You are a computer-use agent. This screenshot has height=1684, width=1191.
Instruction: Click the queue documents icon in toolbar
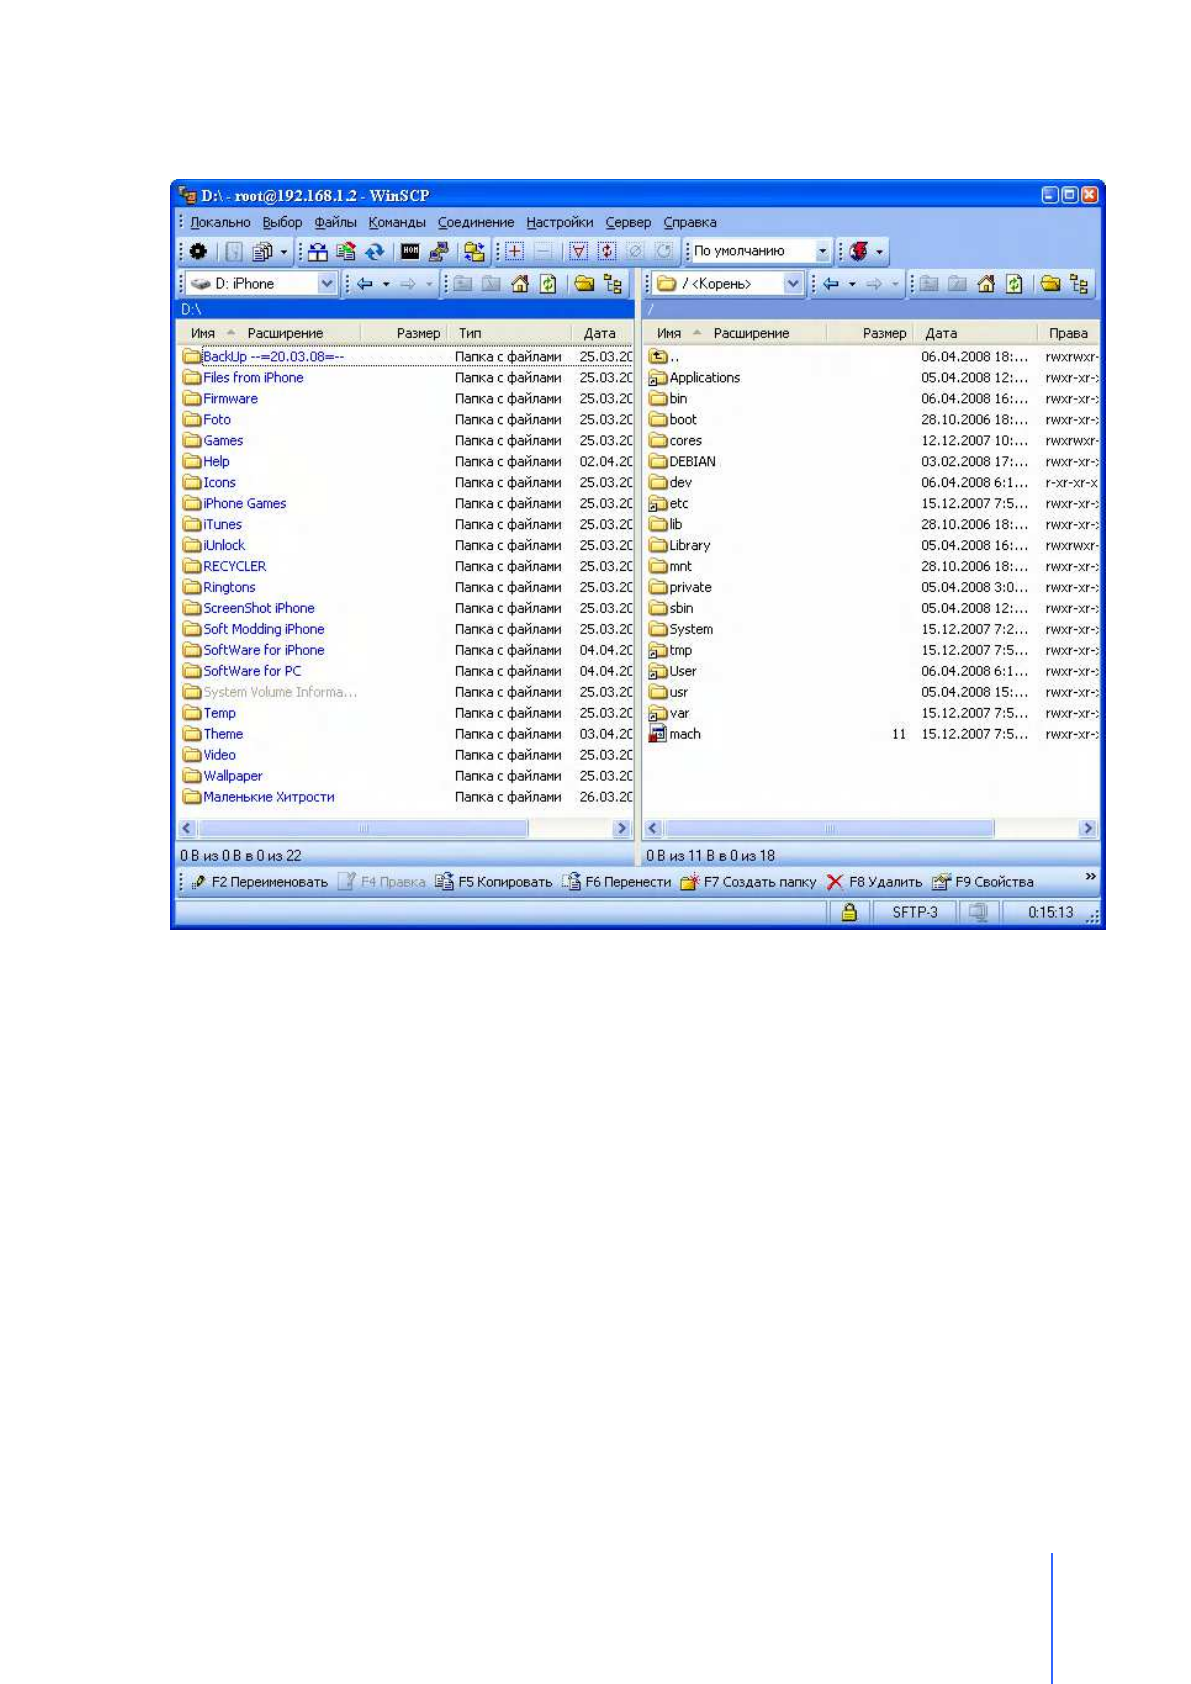pyautogui.click(x=262, y=252)
